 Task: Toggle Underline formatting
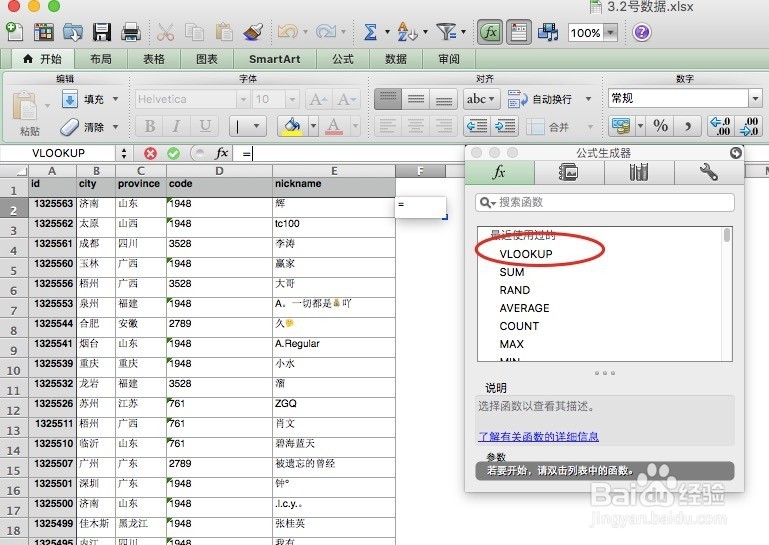tap(205, 127)
